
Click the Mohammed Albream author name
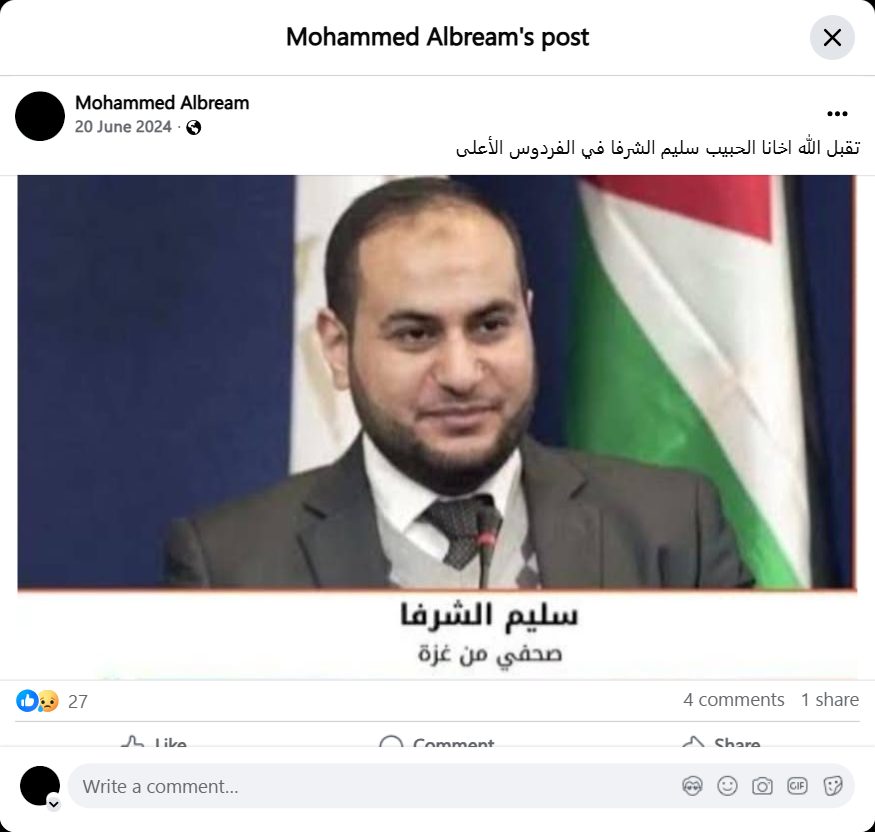[x=162, y=103]
